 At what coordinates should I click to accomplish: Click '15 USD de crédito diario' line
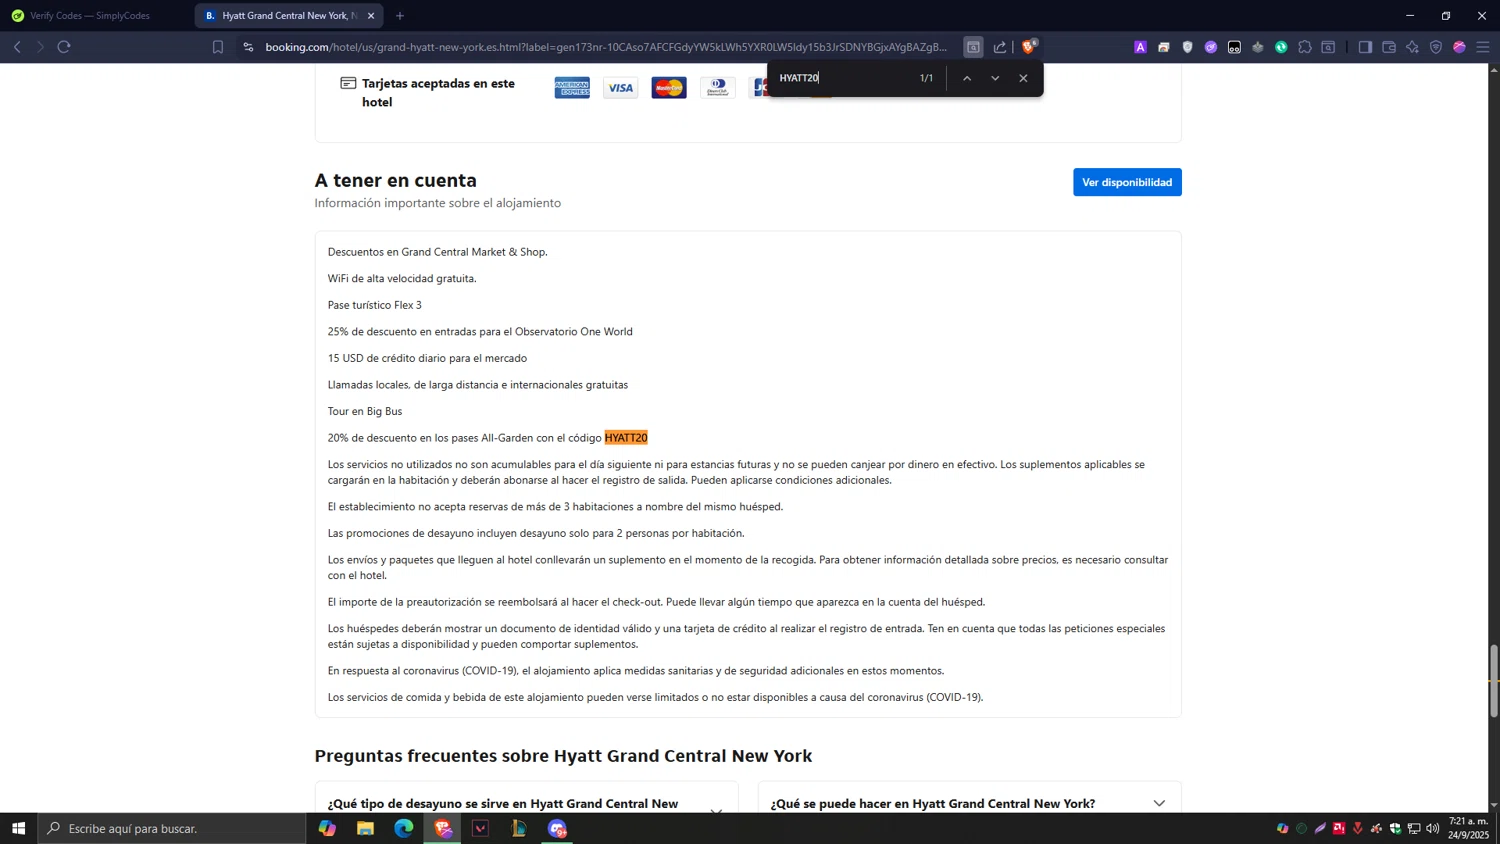427,358
